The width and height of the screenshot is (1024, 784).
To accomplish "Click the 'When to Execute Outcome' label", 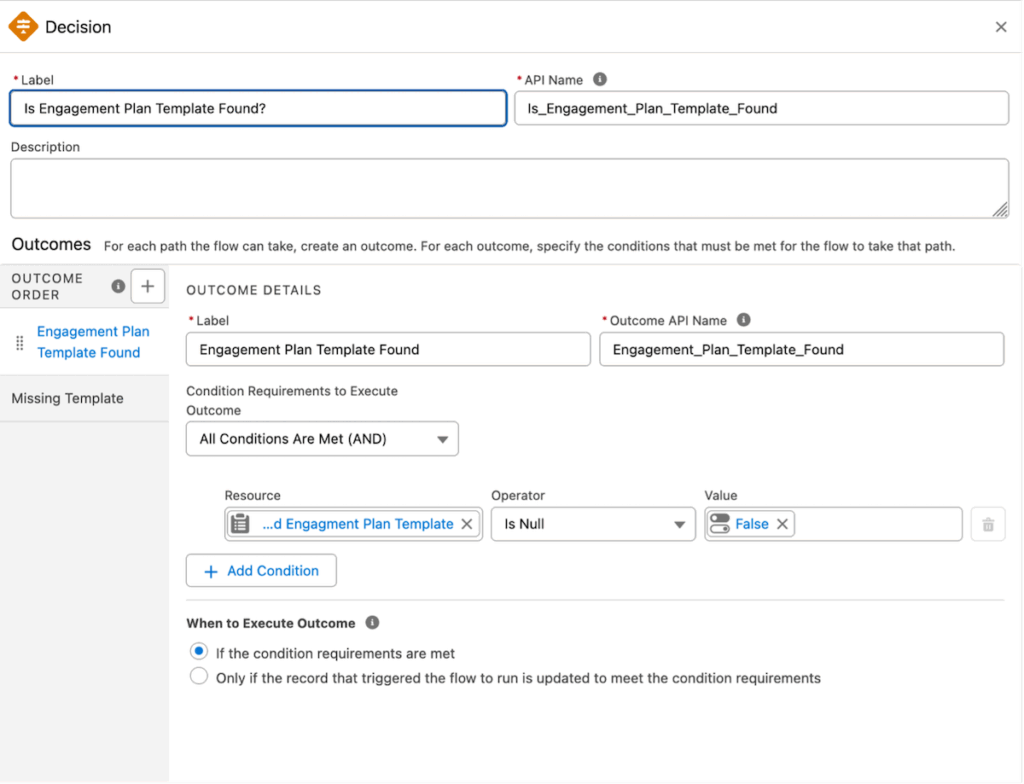I will click(270, 623).
